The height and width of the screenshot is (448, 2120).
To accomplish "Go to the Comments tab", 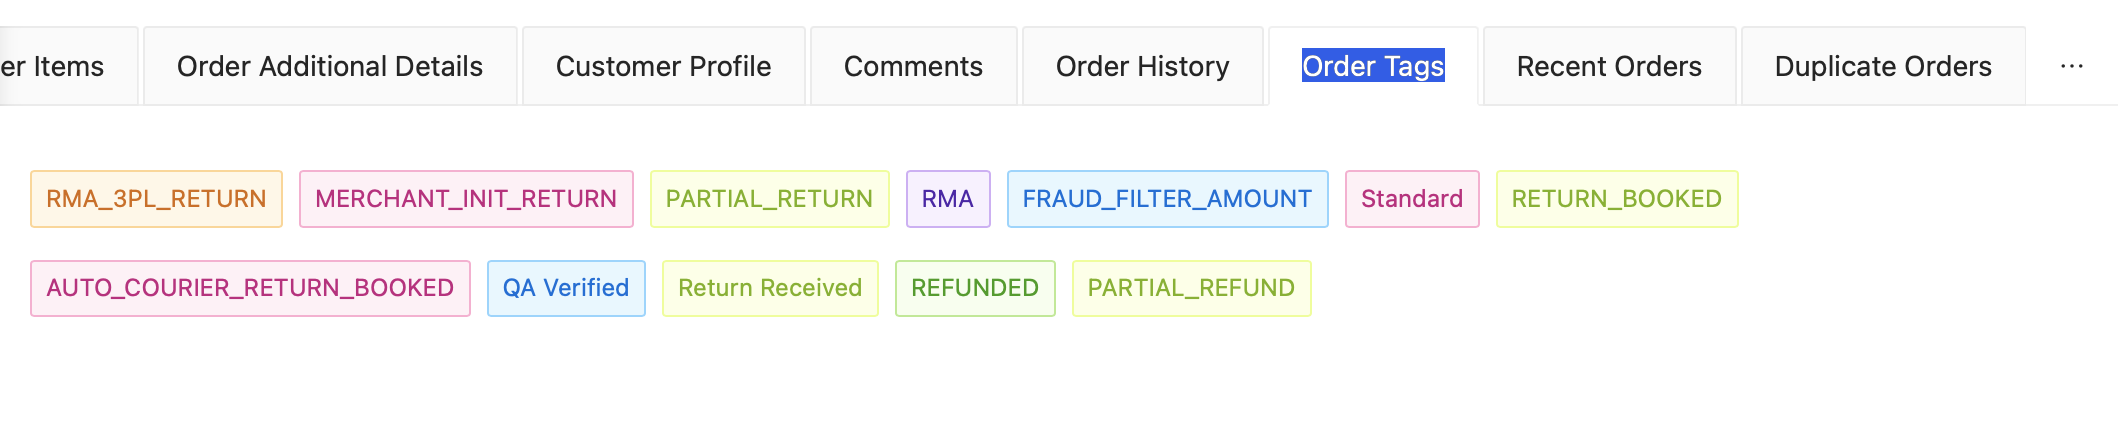I will [914, 66].
